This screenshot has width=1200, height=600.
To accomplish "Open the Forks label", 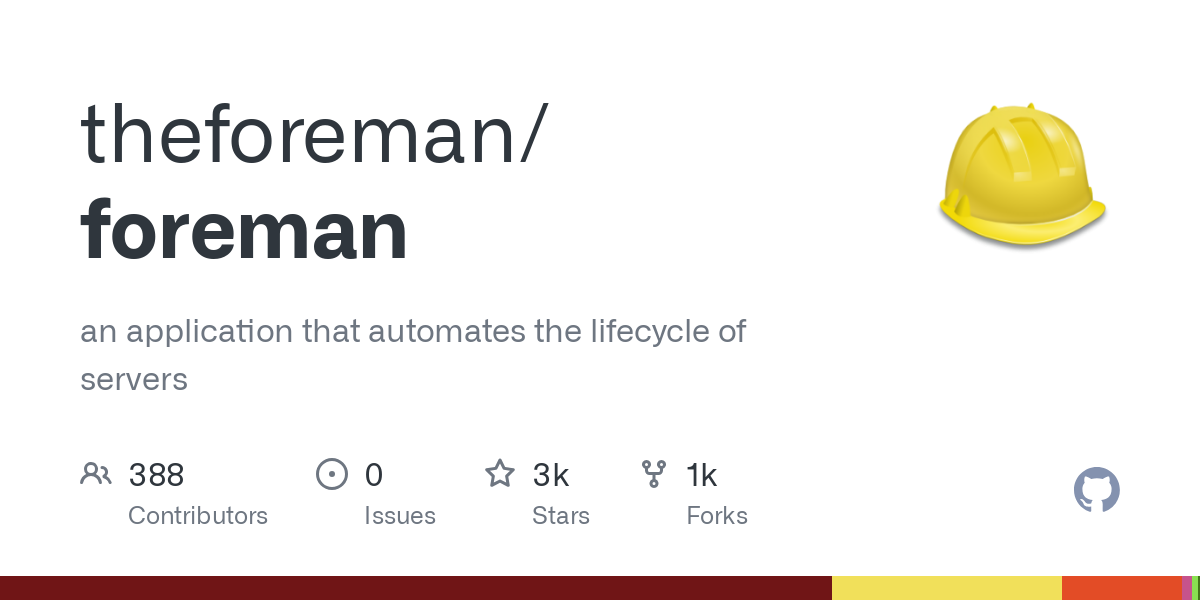I will [717, 516].
